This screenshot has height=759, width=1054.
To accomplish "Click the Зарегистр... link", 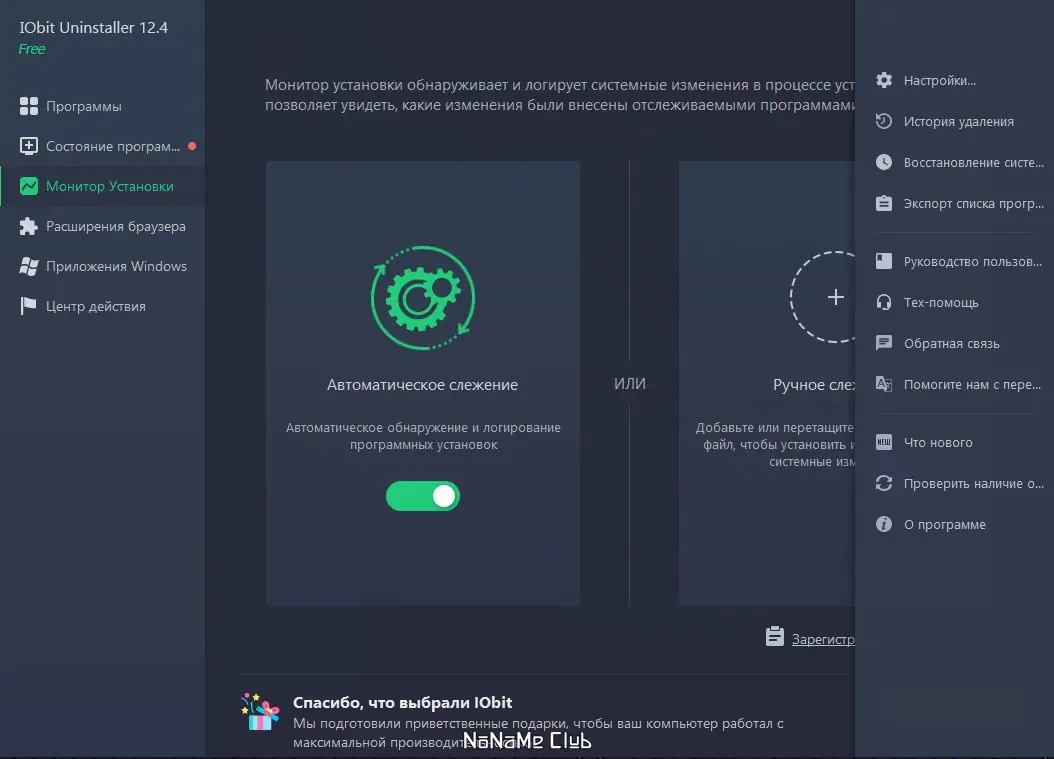I will (823, 639).
